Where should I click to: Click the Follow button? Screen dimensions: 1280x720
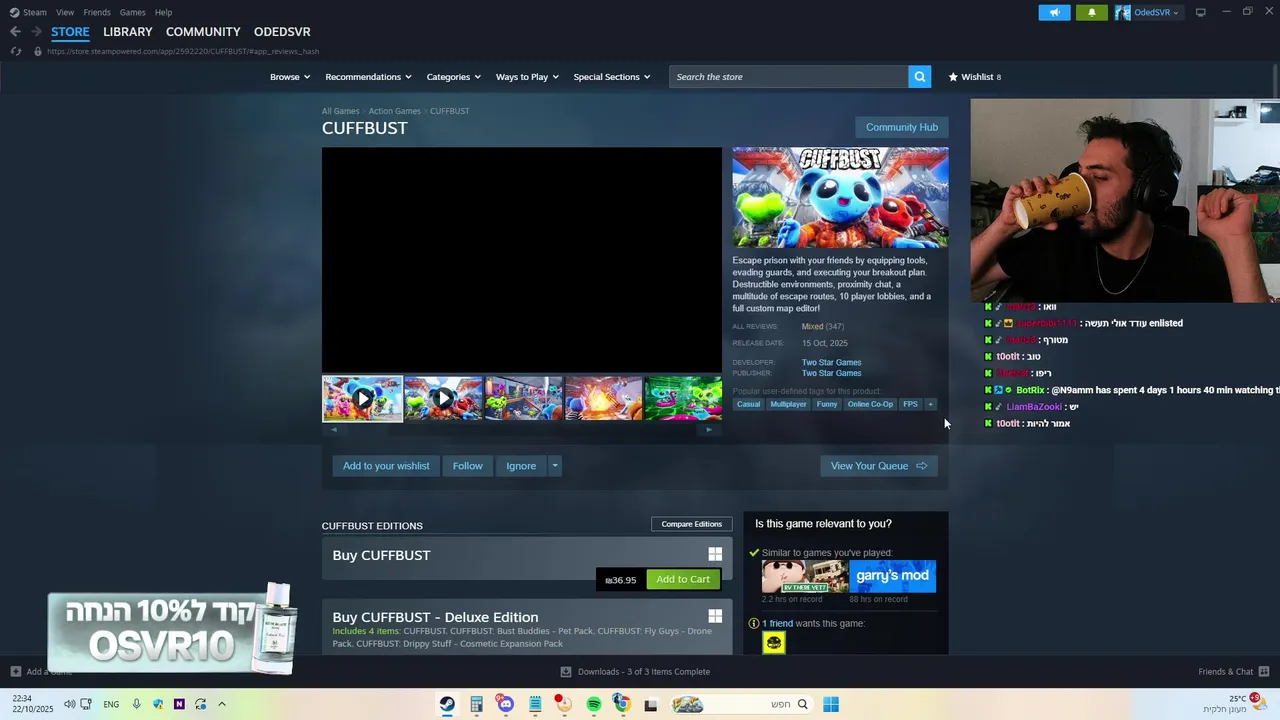467,466
